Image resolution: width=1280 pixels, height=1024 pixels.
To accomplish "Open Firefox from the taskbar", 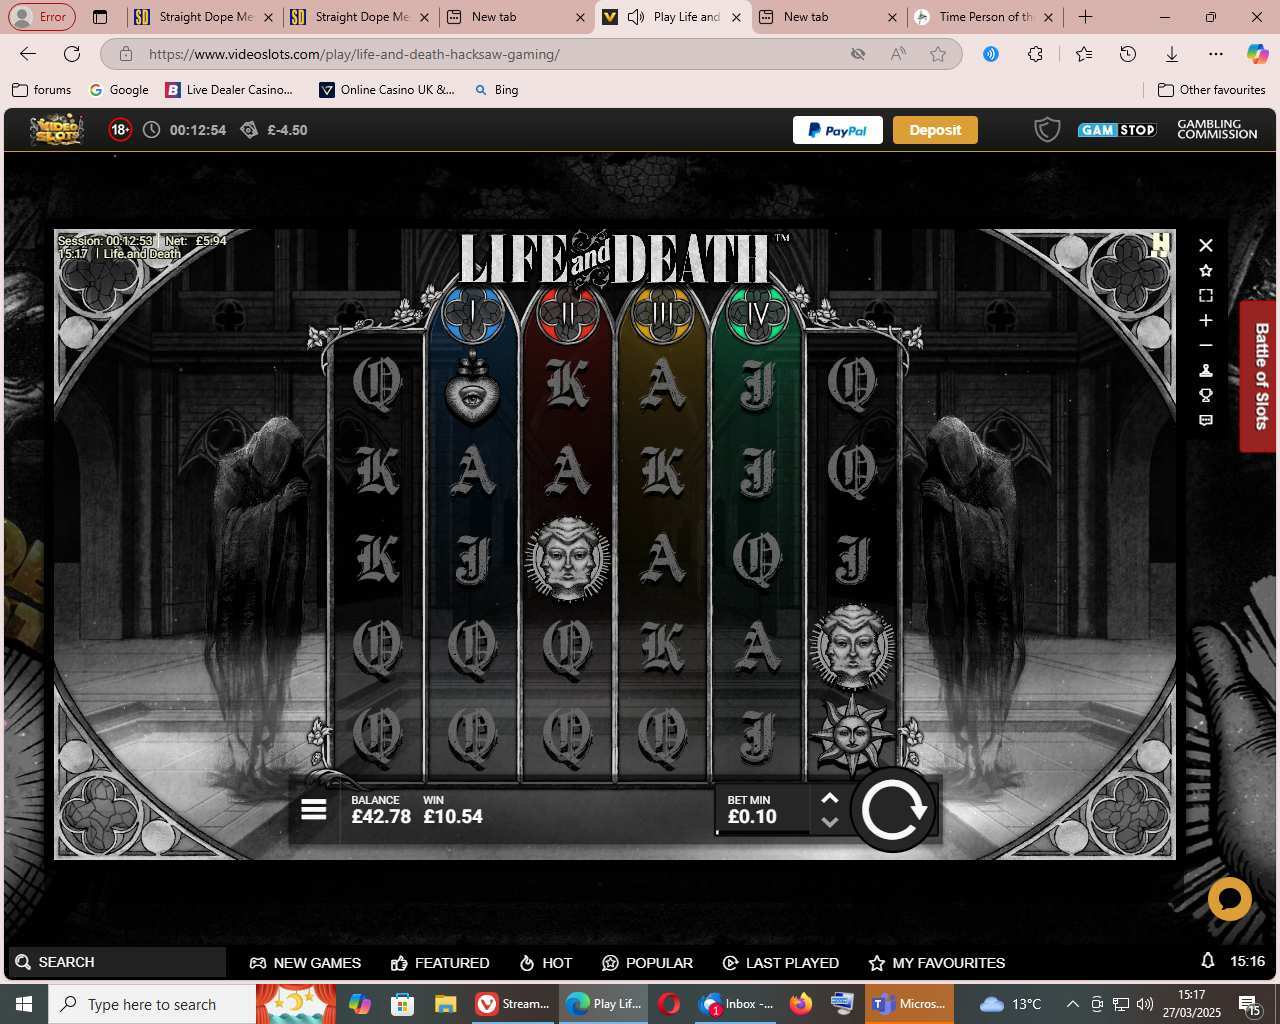I will tap(801, 1004).
